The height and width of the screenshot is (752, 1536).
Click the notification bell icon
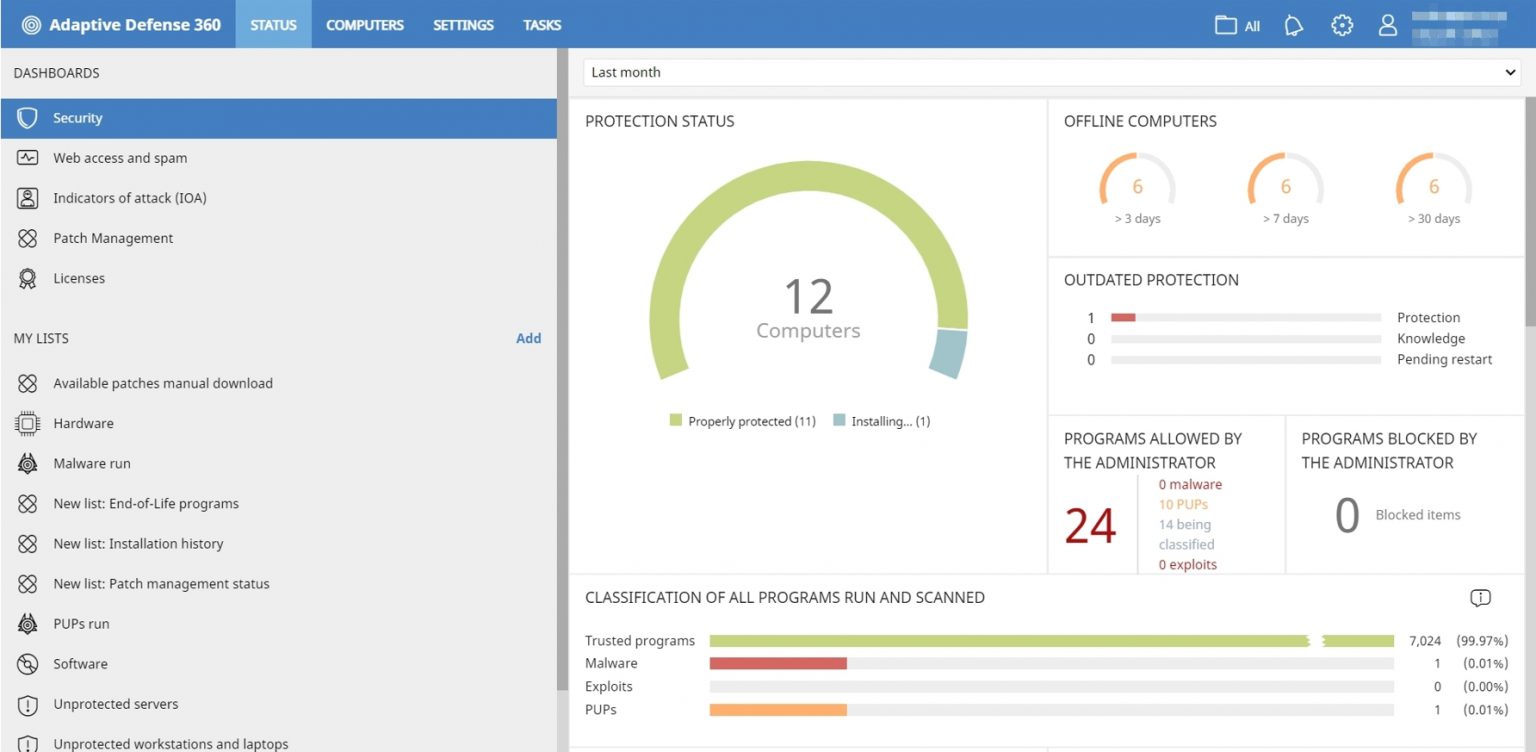pos(1293,25)
